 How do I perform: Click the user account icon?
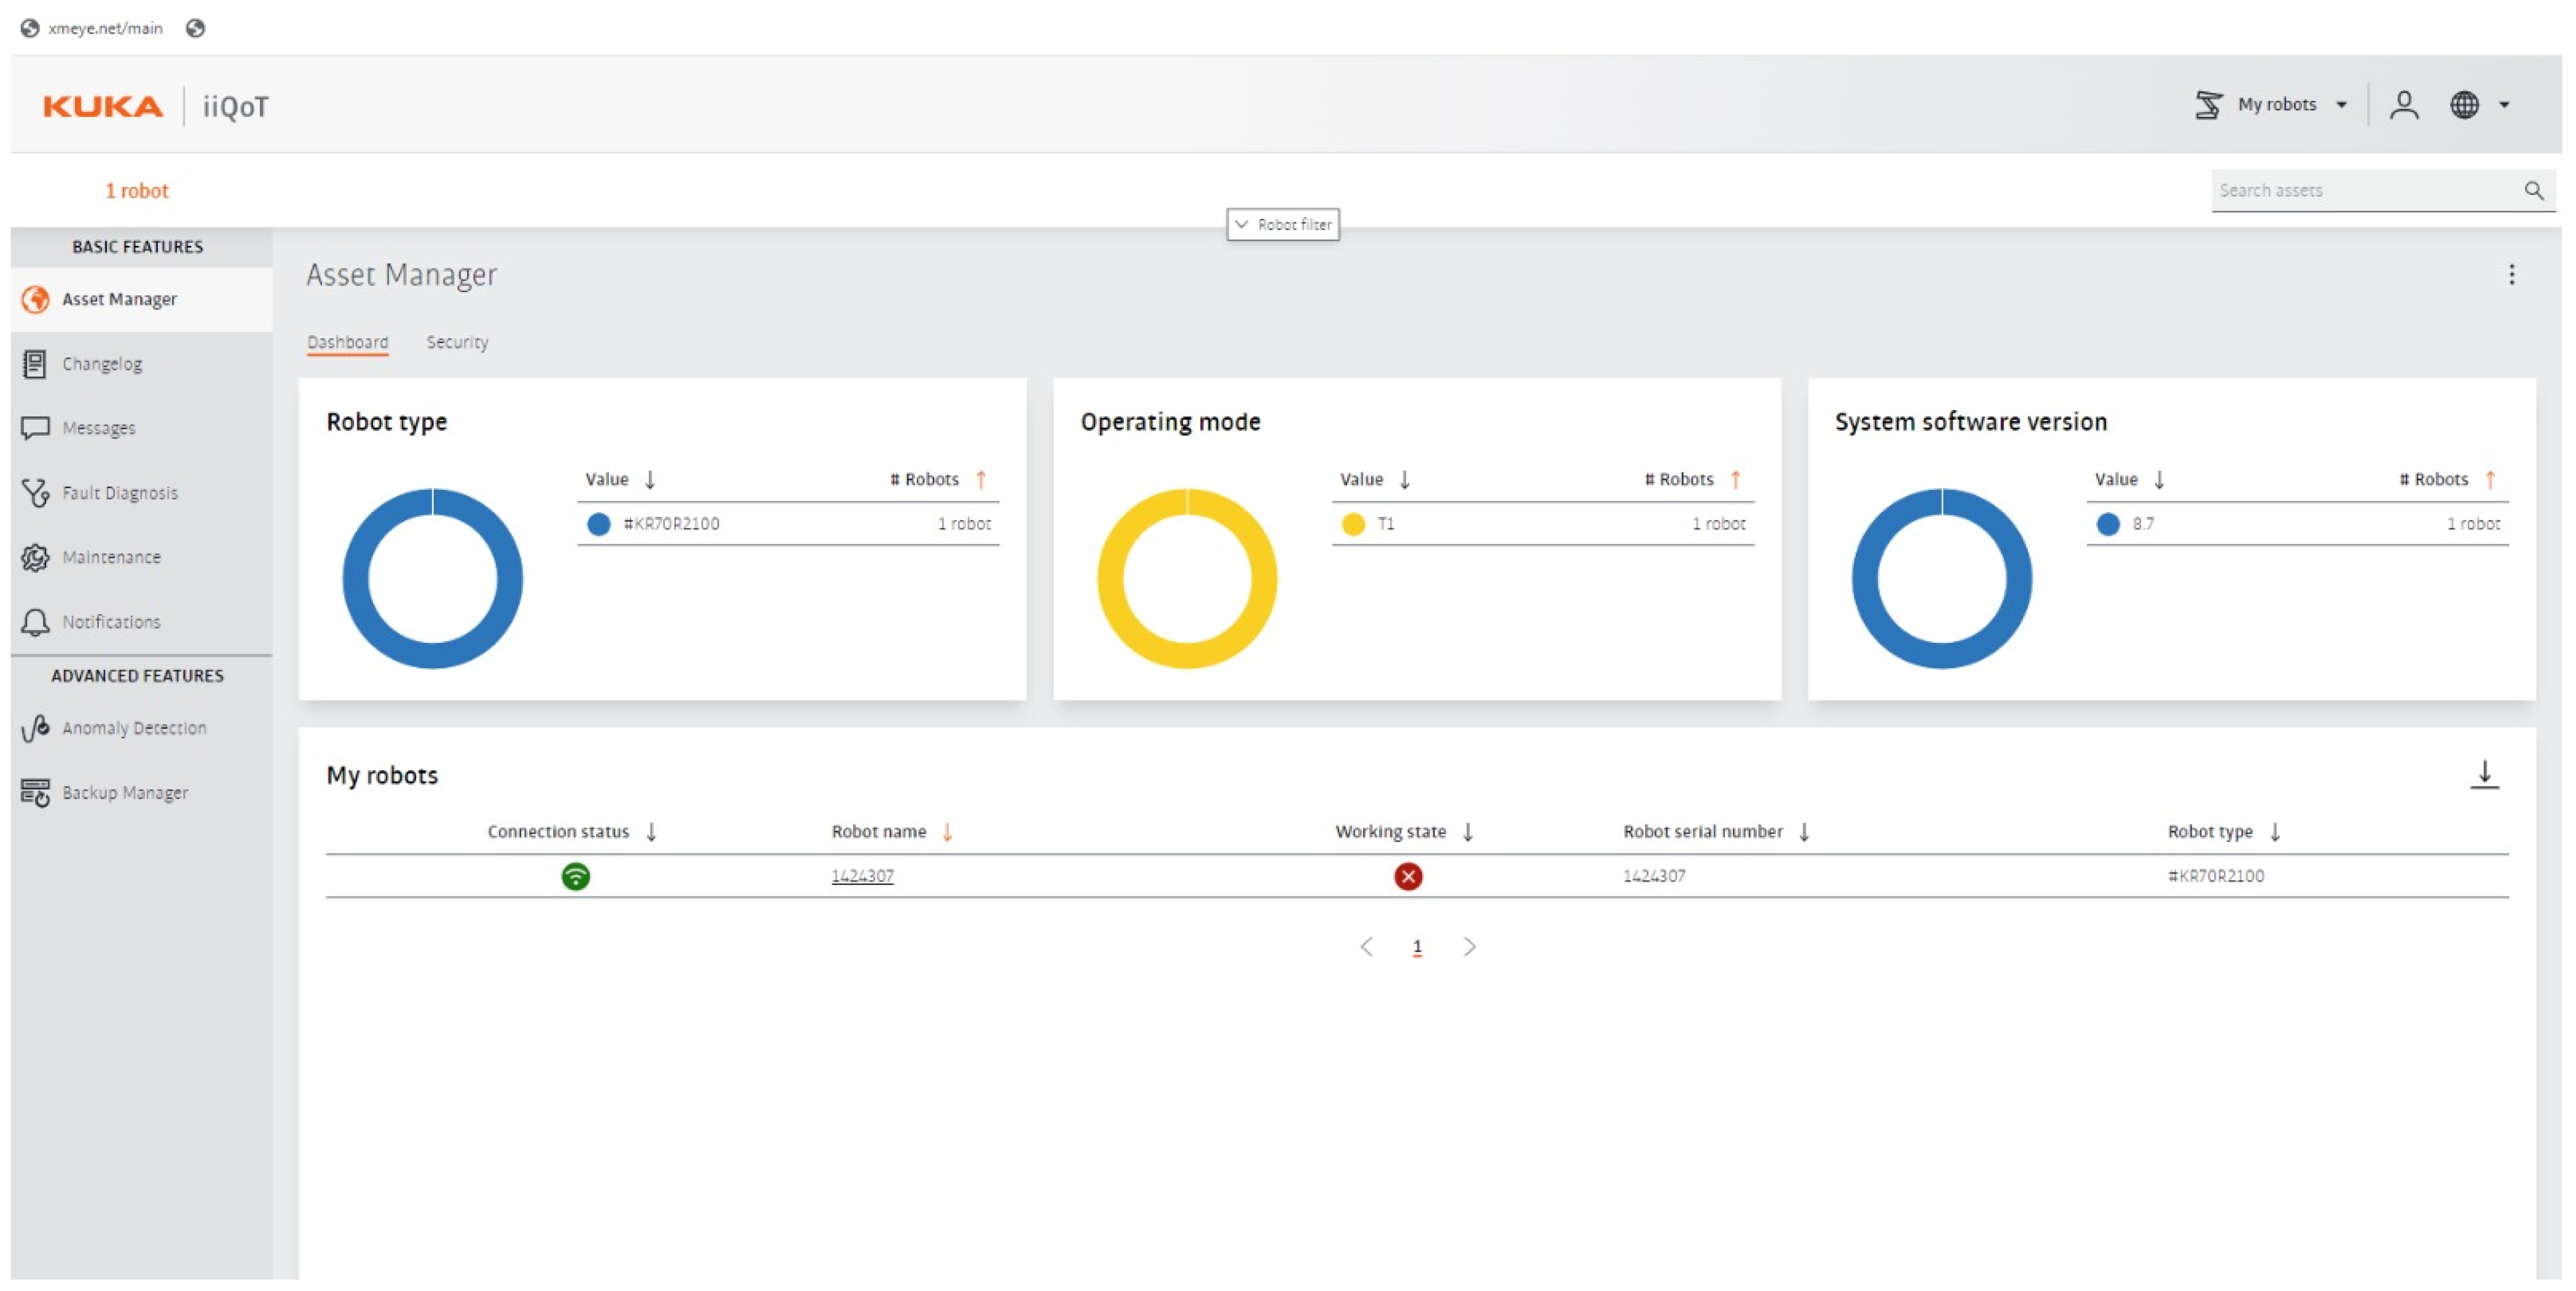[x=2403, y=105]
